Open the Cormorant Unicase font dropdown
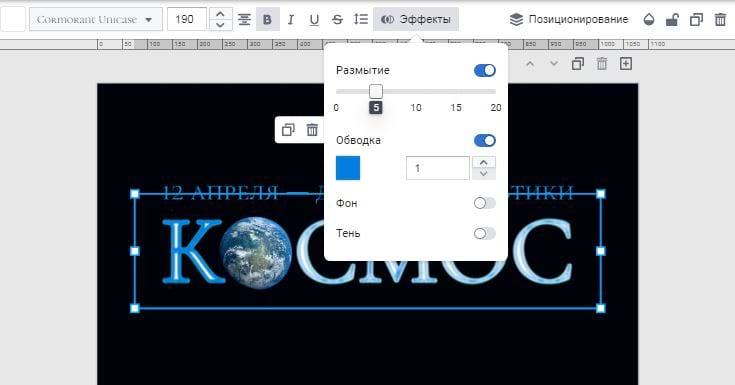 (96, 19)
